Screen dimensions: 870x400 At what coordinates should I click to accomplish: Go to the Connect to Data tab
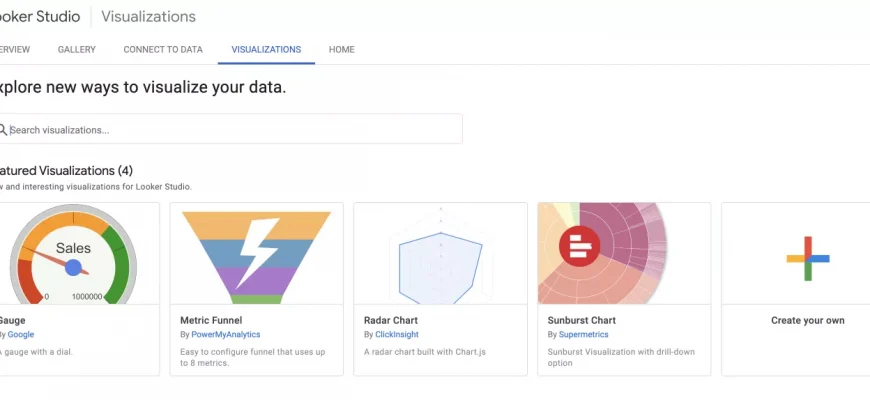163,49
